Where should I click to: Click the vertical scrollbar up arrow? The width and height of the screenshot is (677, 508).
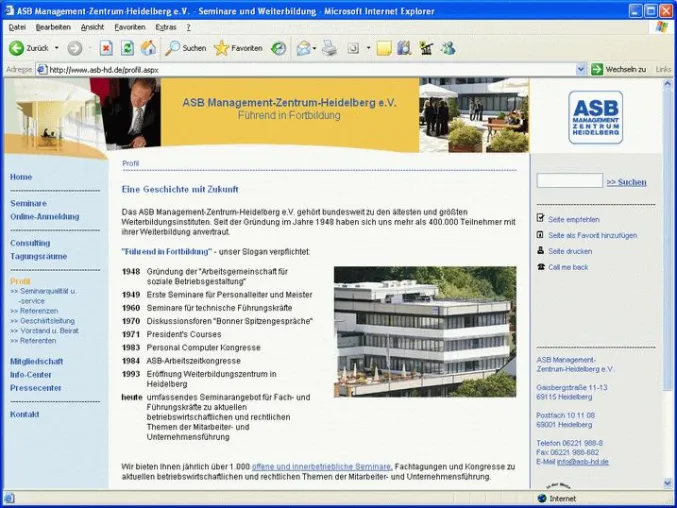668,83
